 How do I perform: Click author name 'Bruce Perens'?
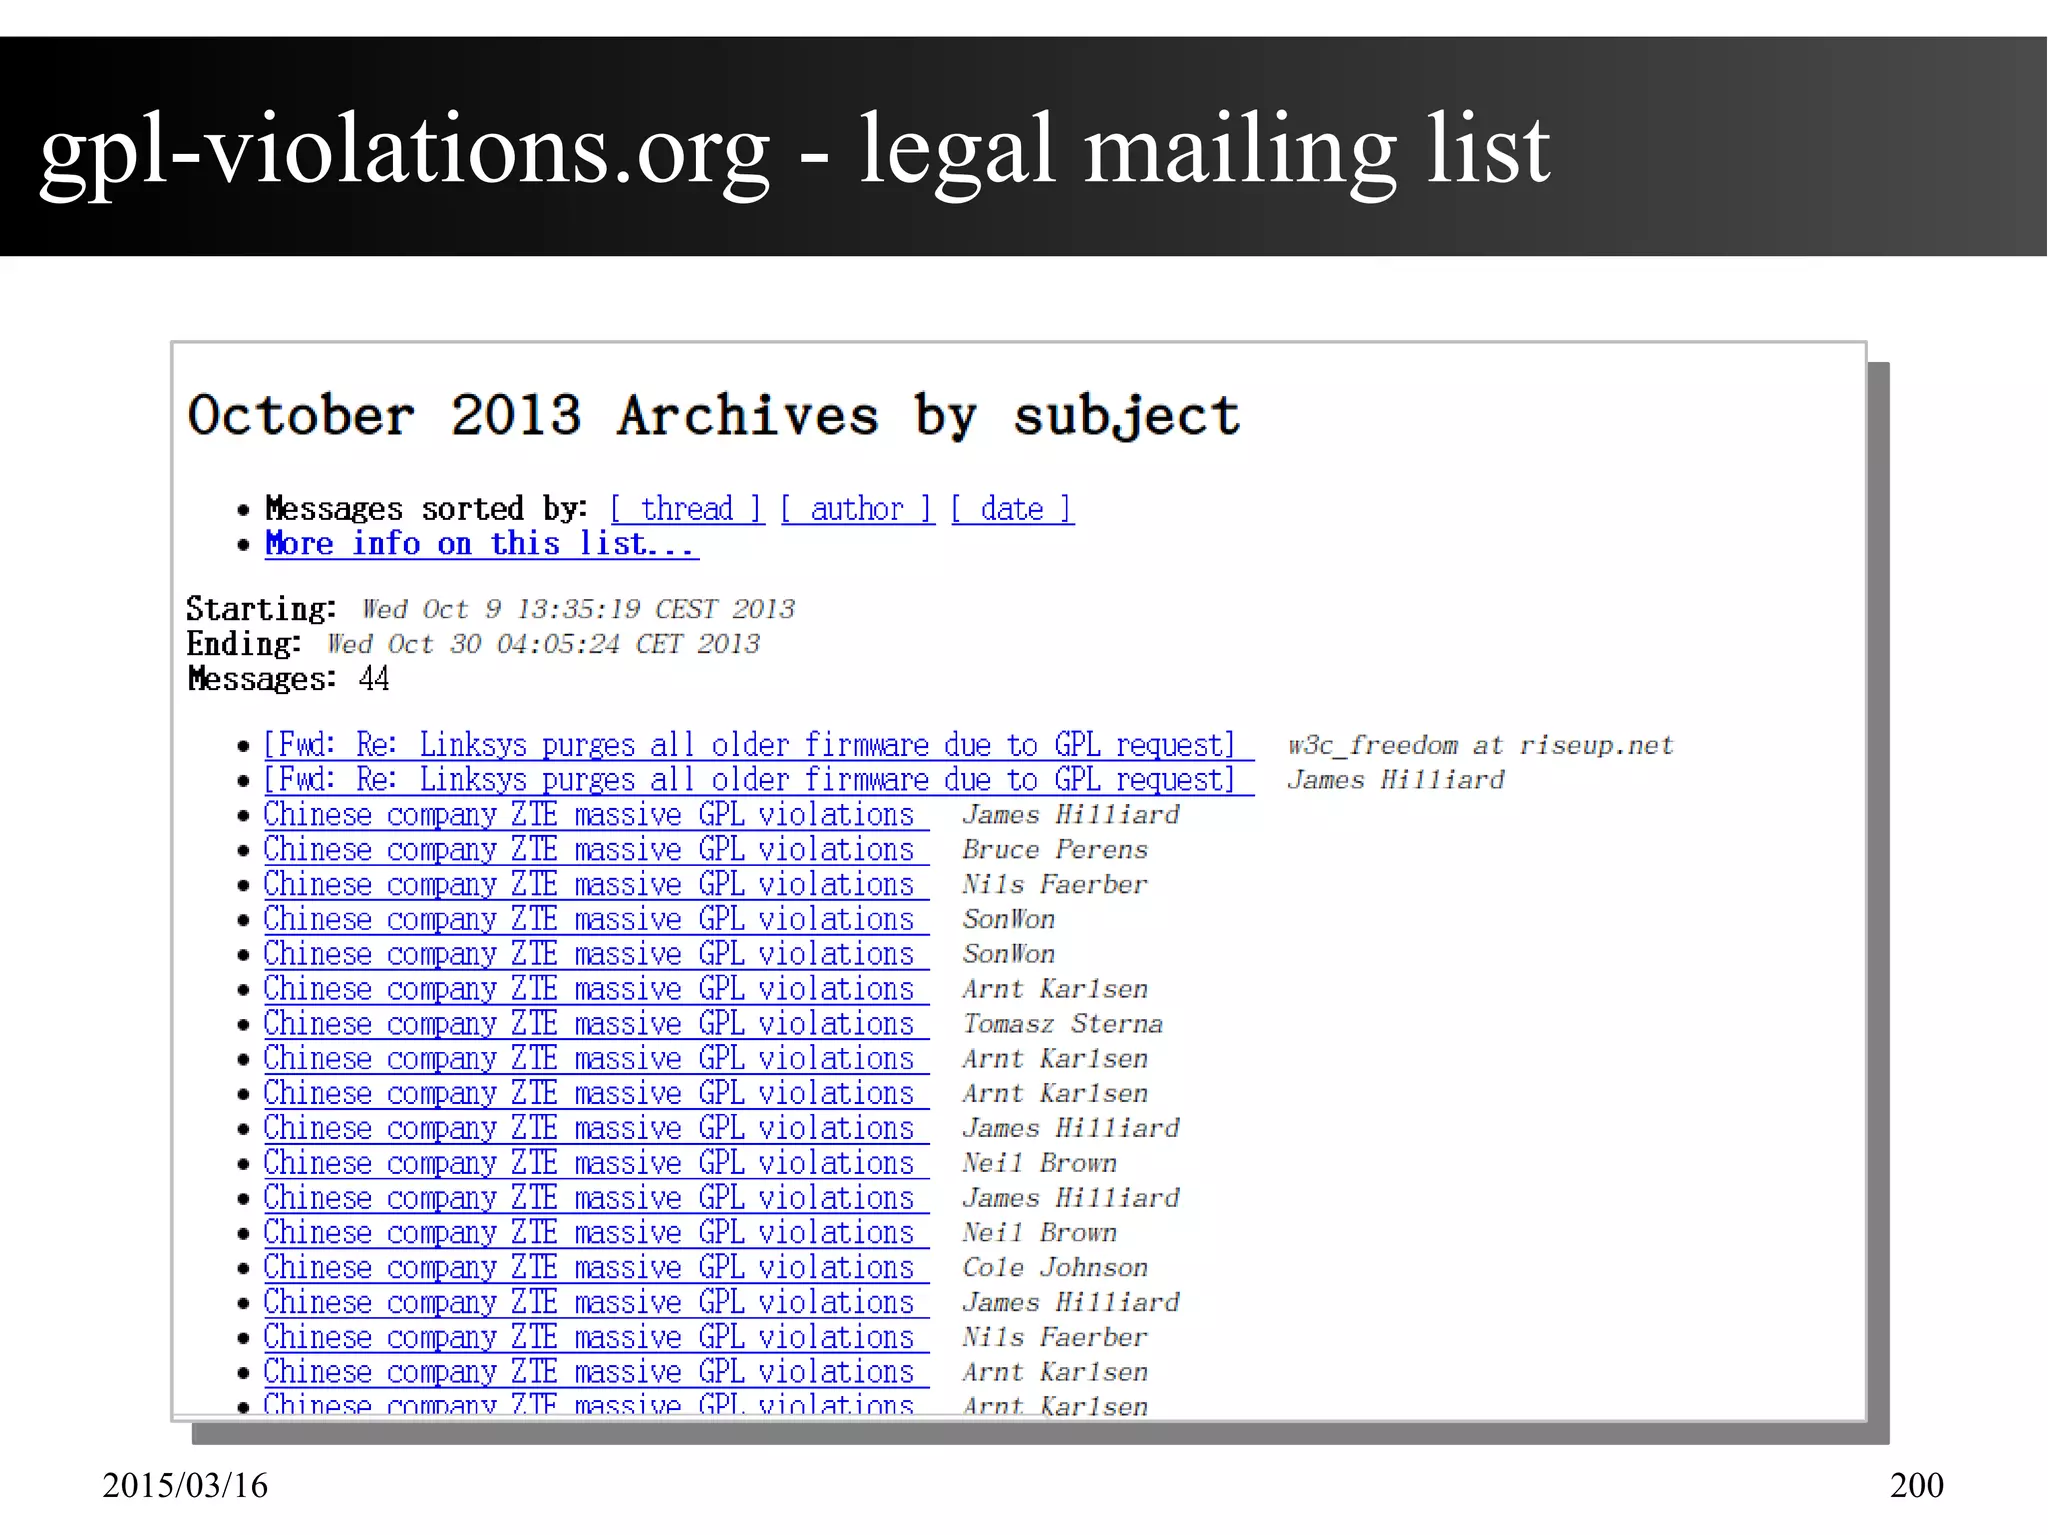1055,850
